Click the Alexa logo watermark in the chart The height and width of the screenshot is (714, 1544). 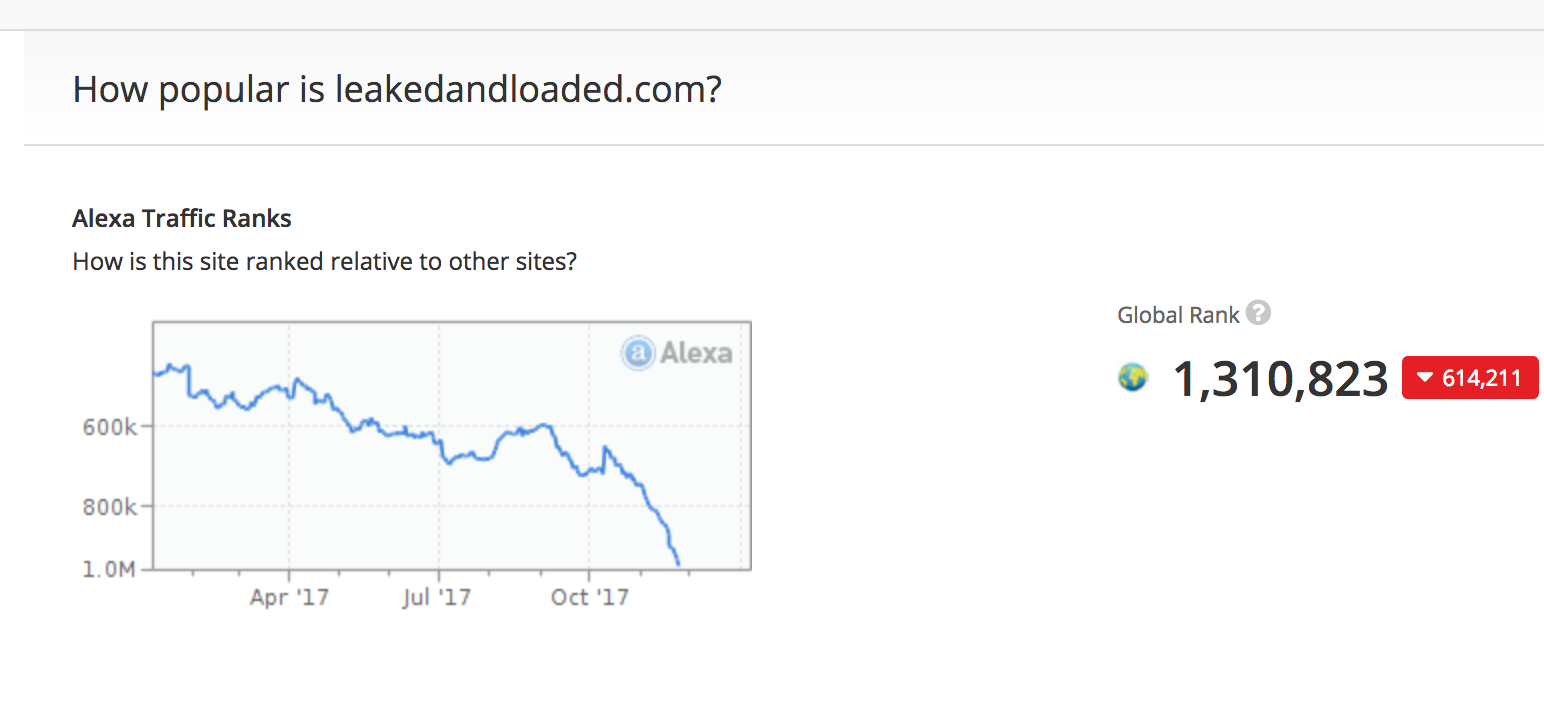(677, 352)
